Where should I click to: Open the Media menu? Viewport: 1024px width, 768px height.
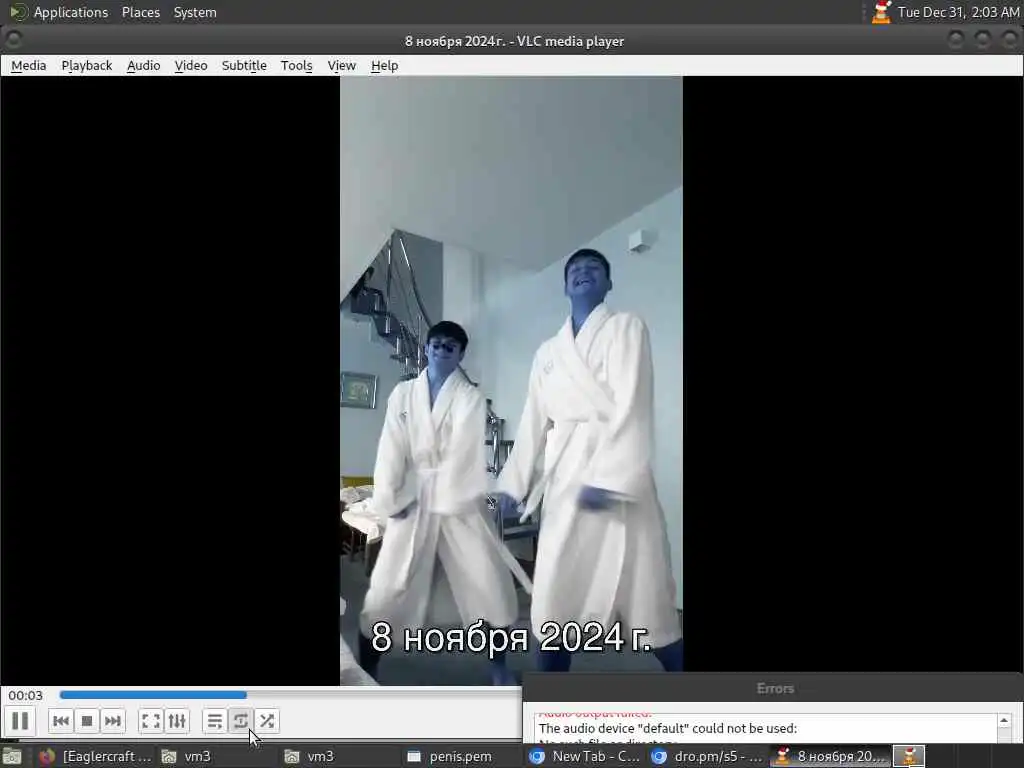pyautogui.click(x=29, y=65)
